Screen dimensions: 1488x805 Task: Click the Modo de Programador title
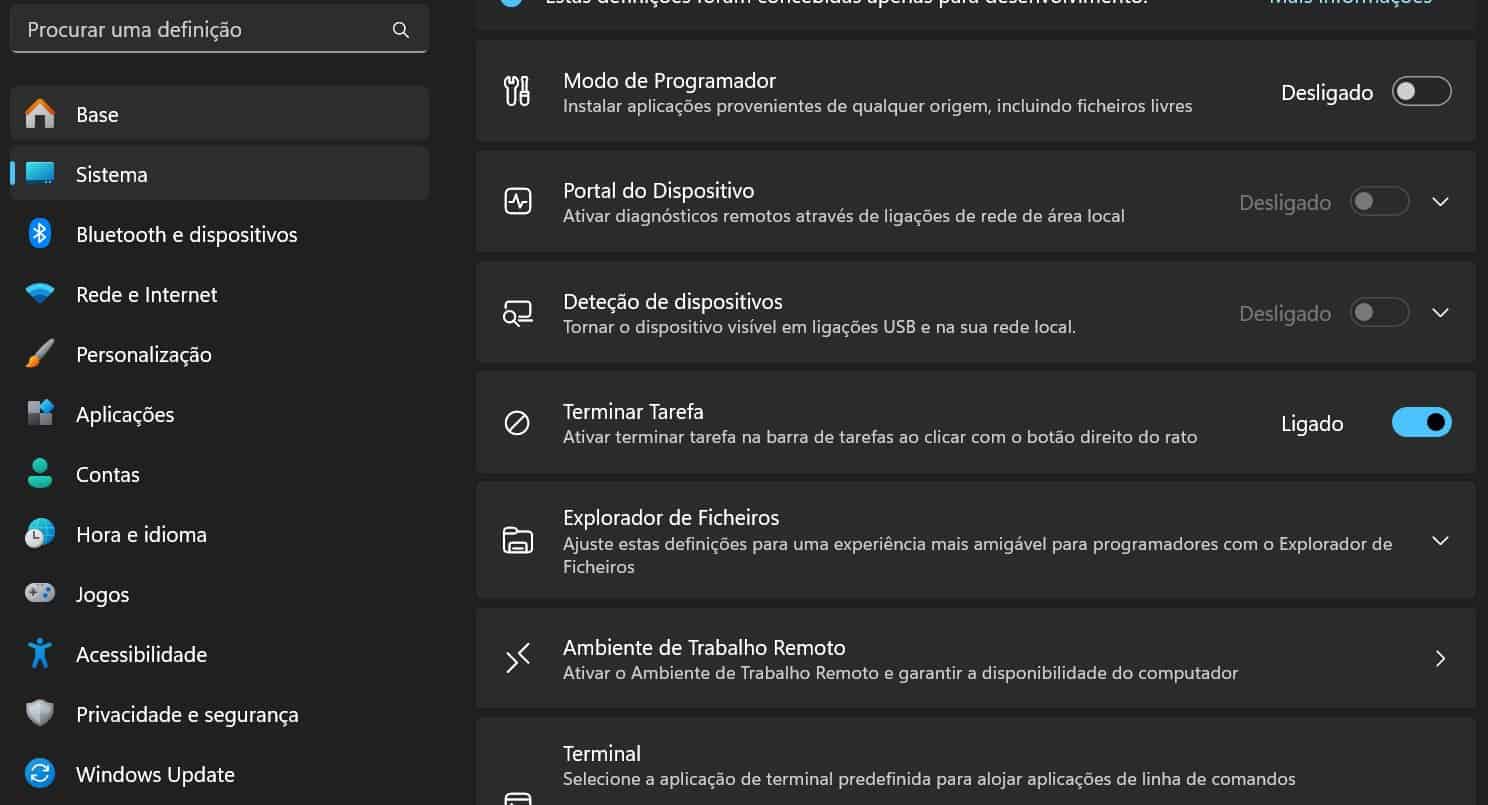[x=669, y=81]
